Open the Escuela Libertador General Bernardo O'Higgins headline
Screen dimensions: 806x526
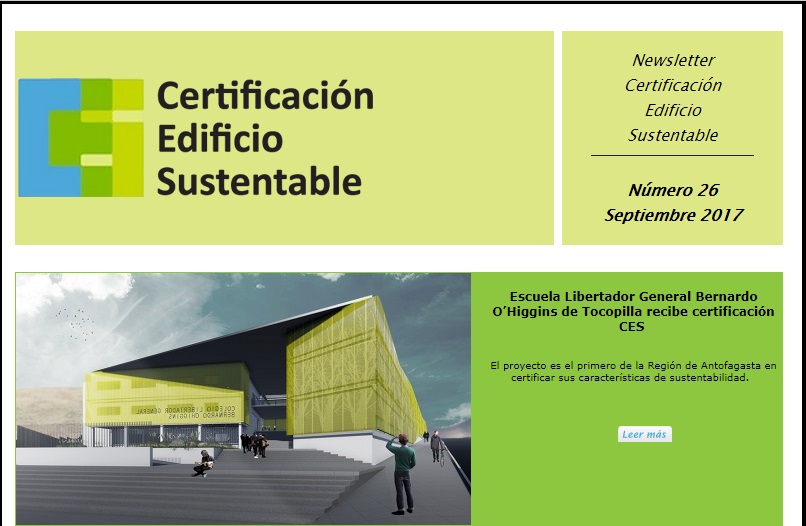631,311
